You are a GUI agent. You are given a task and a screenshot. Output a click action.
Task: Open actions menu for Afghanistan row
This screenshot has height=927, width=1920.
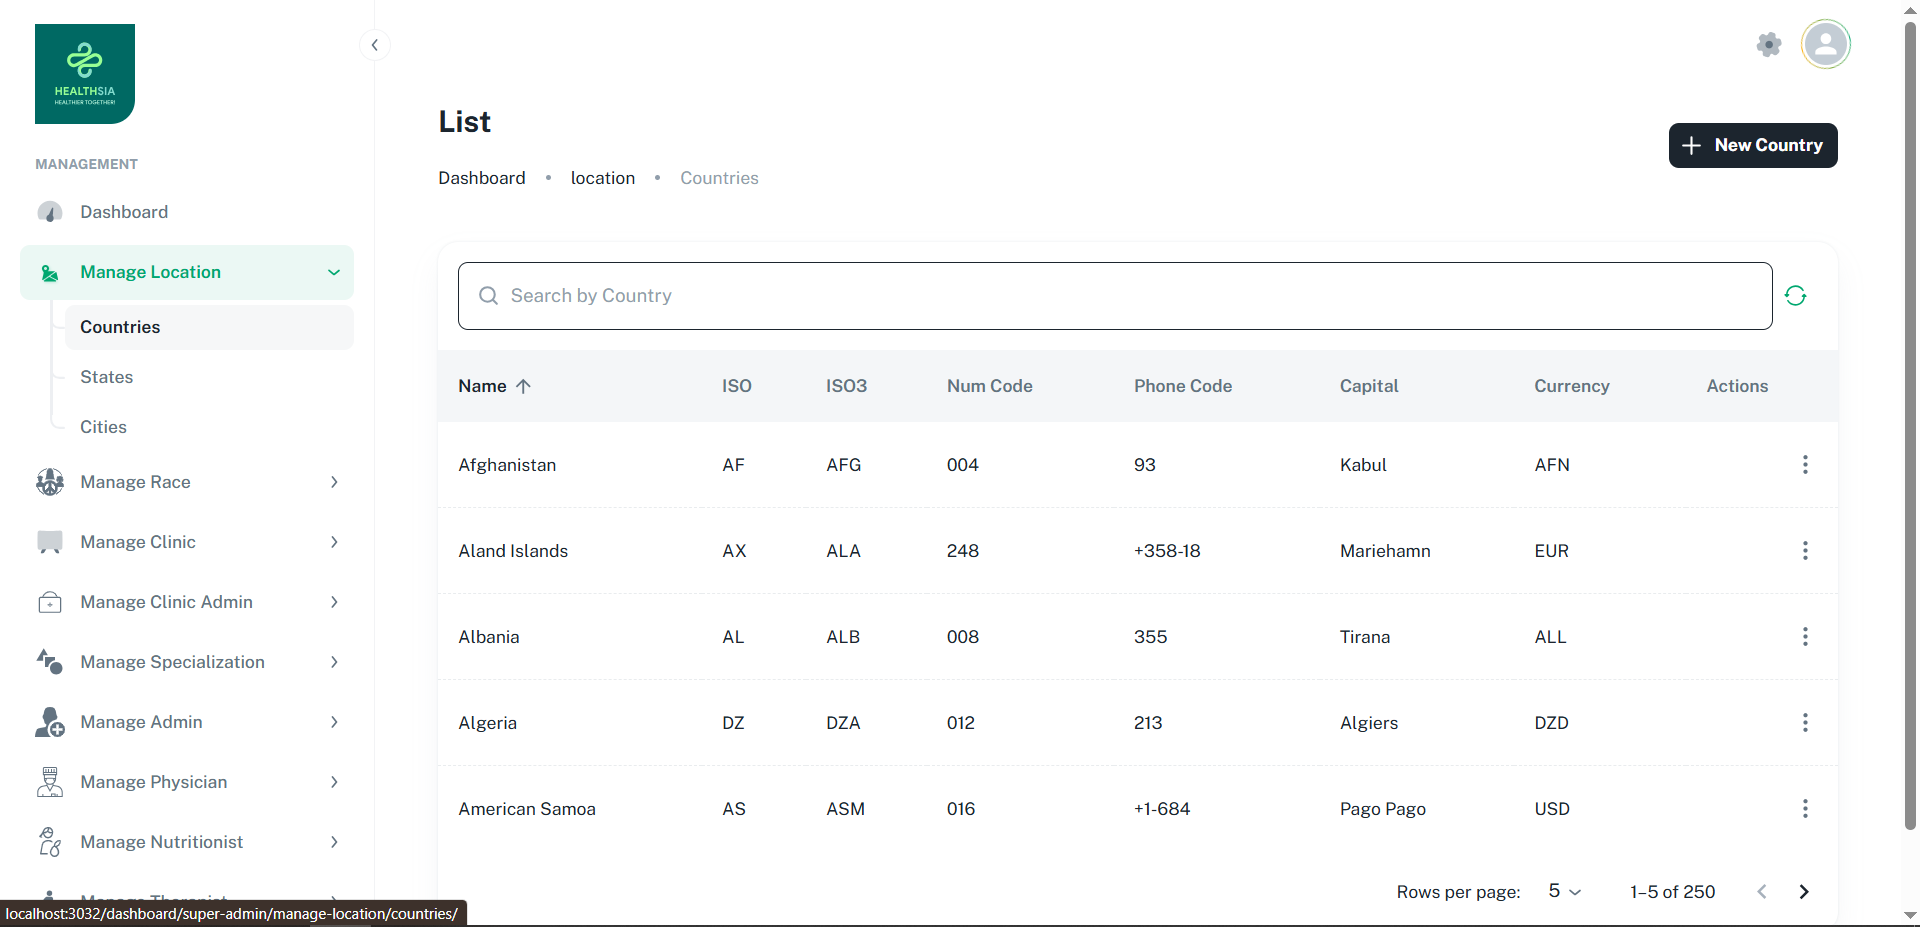pyautogui.click(x=1804, y=465)
